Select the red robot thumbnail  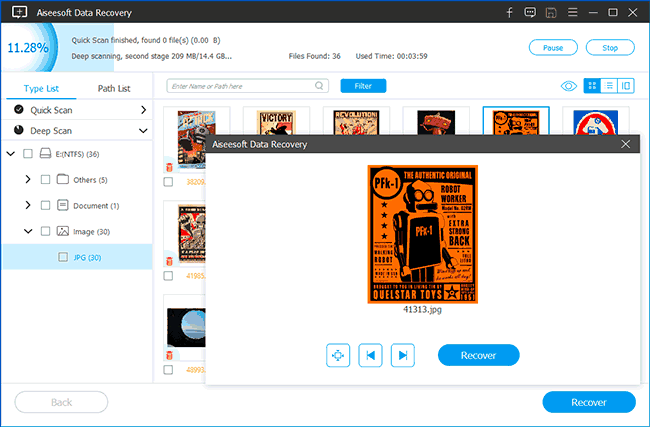pyautogui.click(x=436, y=122)
